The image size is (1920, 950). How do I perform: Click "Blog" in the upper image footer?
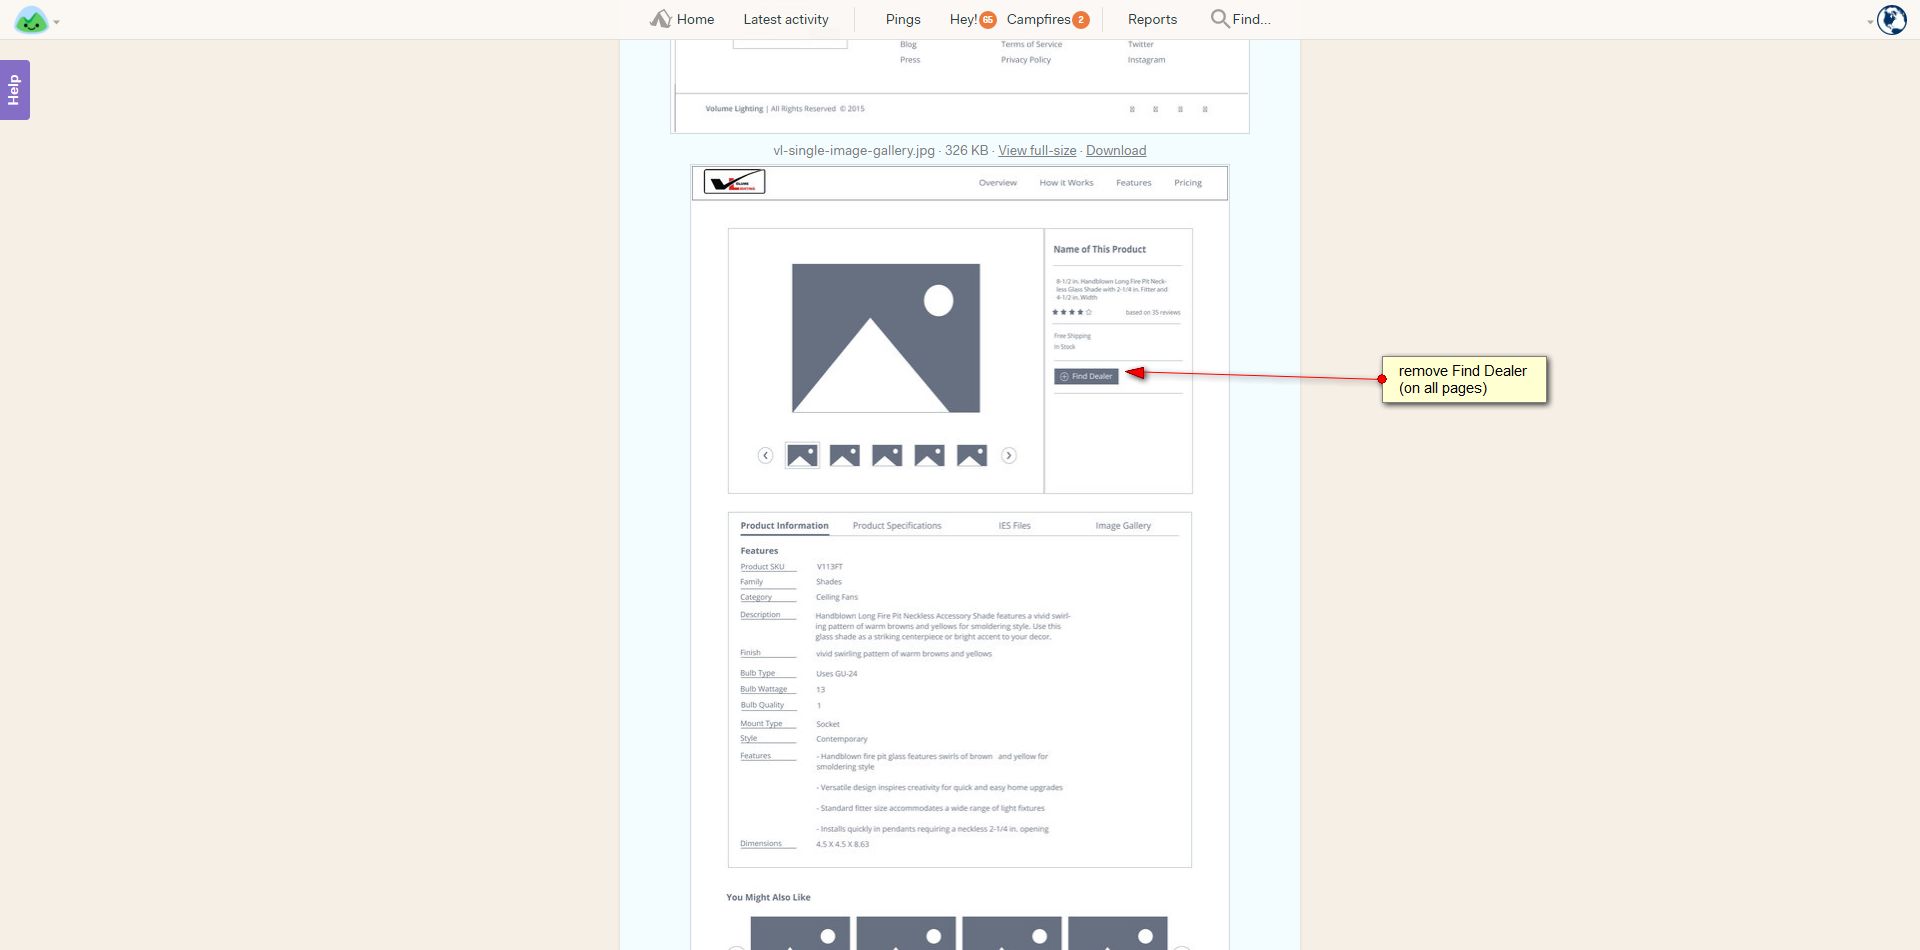pos(908,45)
